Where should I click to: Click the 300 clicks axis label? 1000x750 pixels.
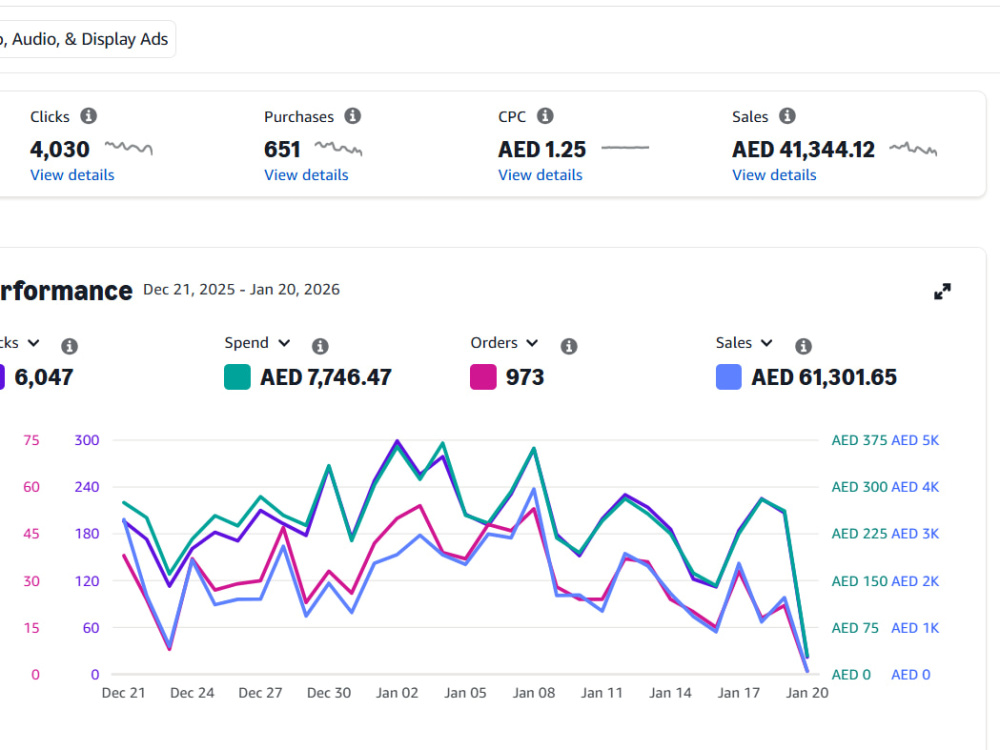(x=87, y=440)
